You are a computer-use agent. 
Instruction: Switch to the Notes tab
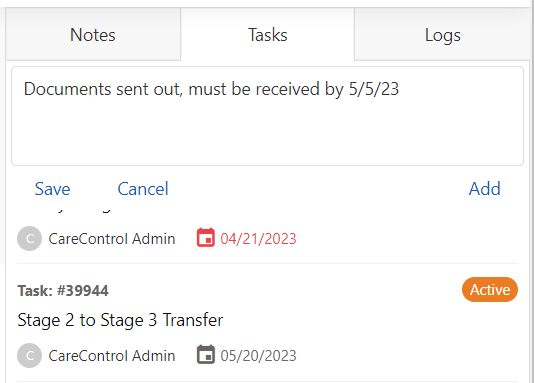tap(93, 35)
